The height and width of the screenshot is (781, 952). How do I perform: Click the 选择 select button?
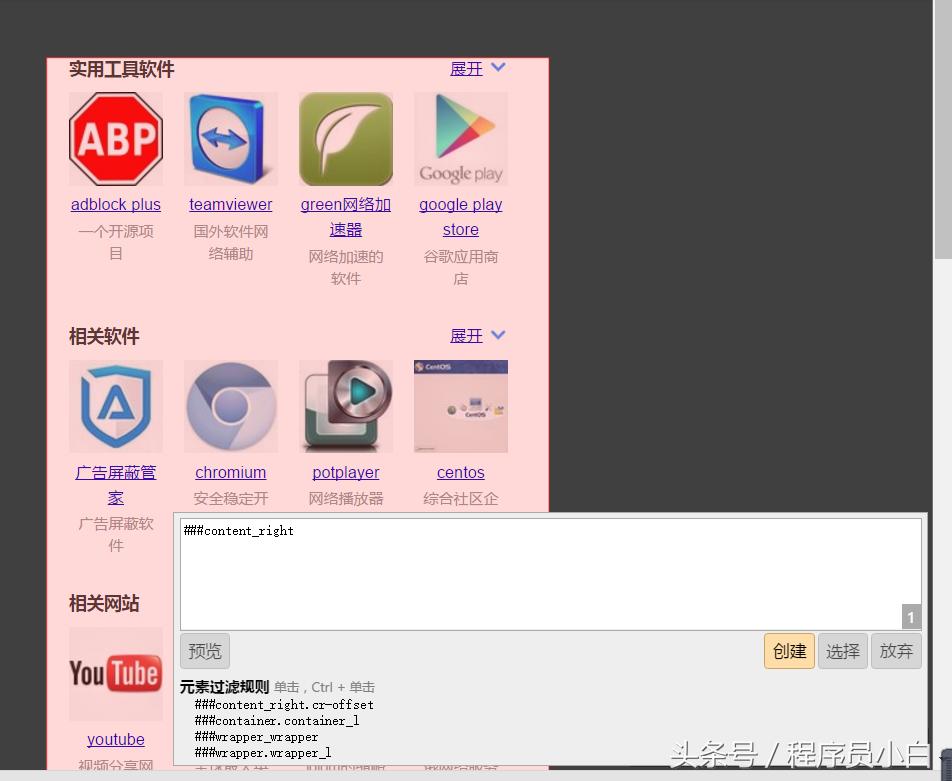coord(842,650)
